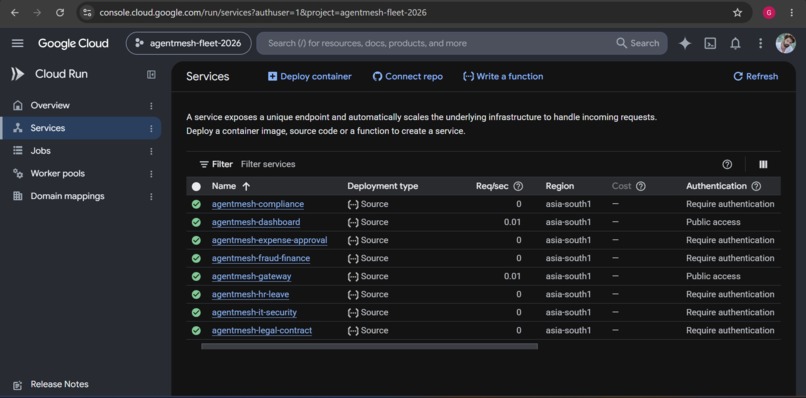Go to Overview in sidebar

tap(50, 105)
